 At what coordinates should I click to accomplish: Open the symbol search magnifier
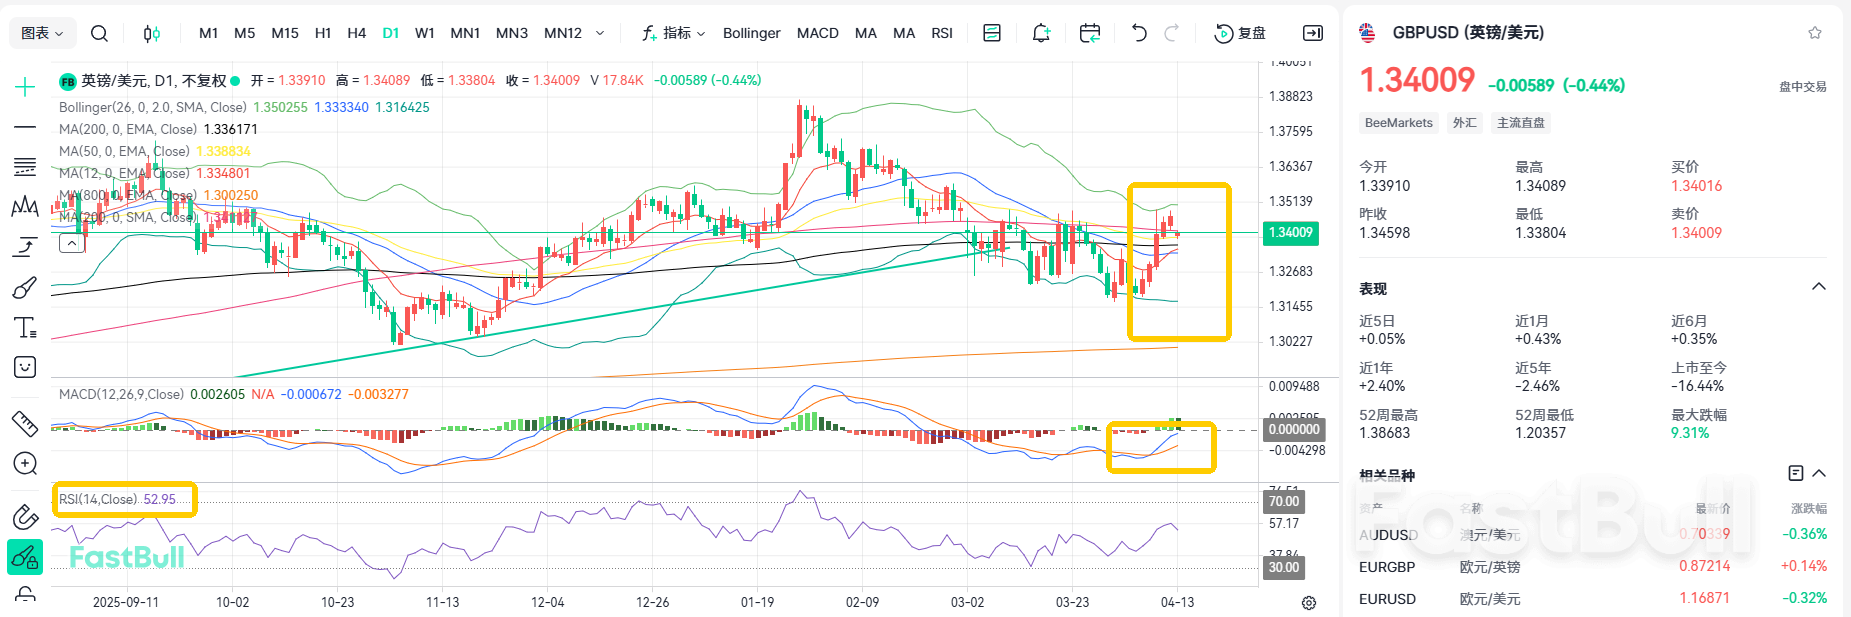point(99,33)
